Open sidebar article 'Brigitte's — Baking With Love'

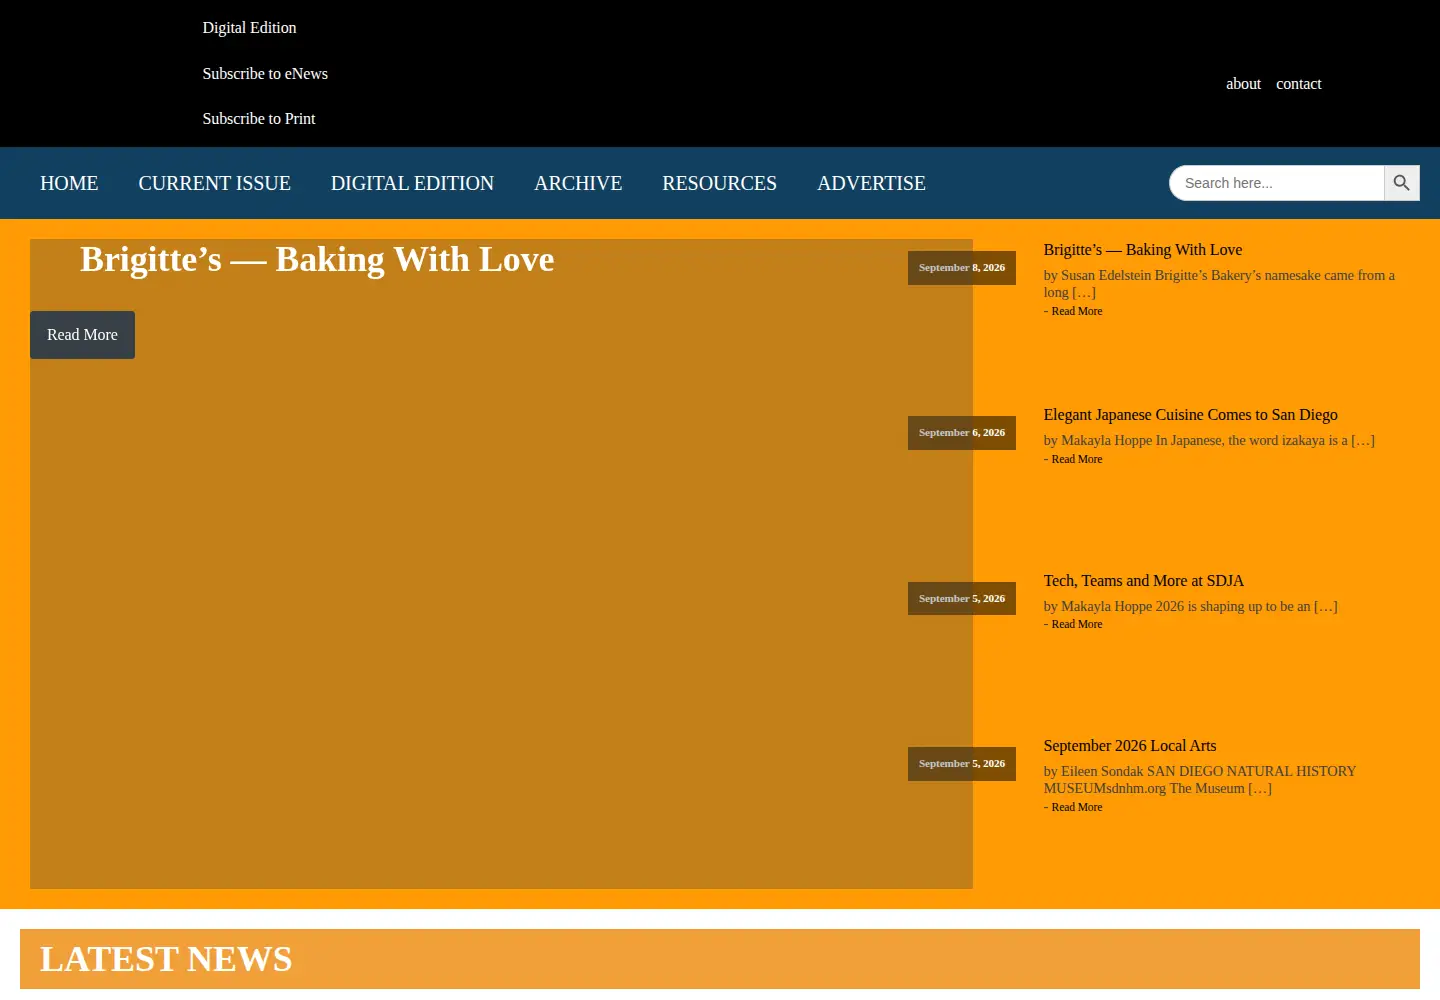pos(1143,250)
